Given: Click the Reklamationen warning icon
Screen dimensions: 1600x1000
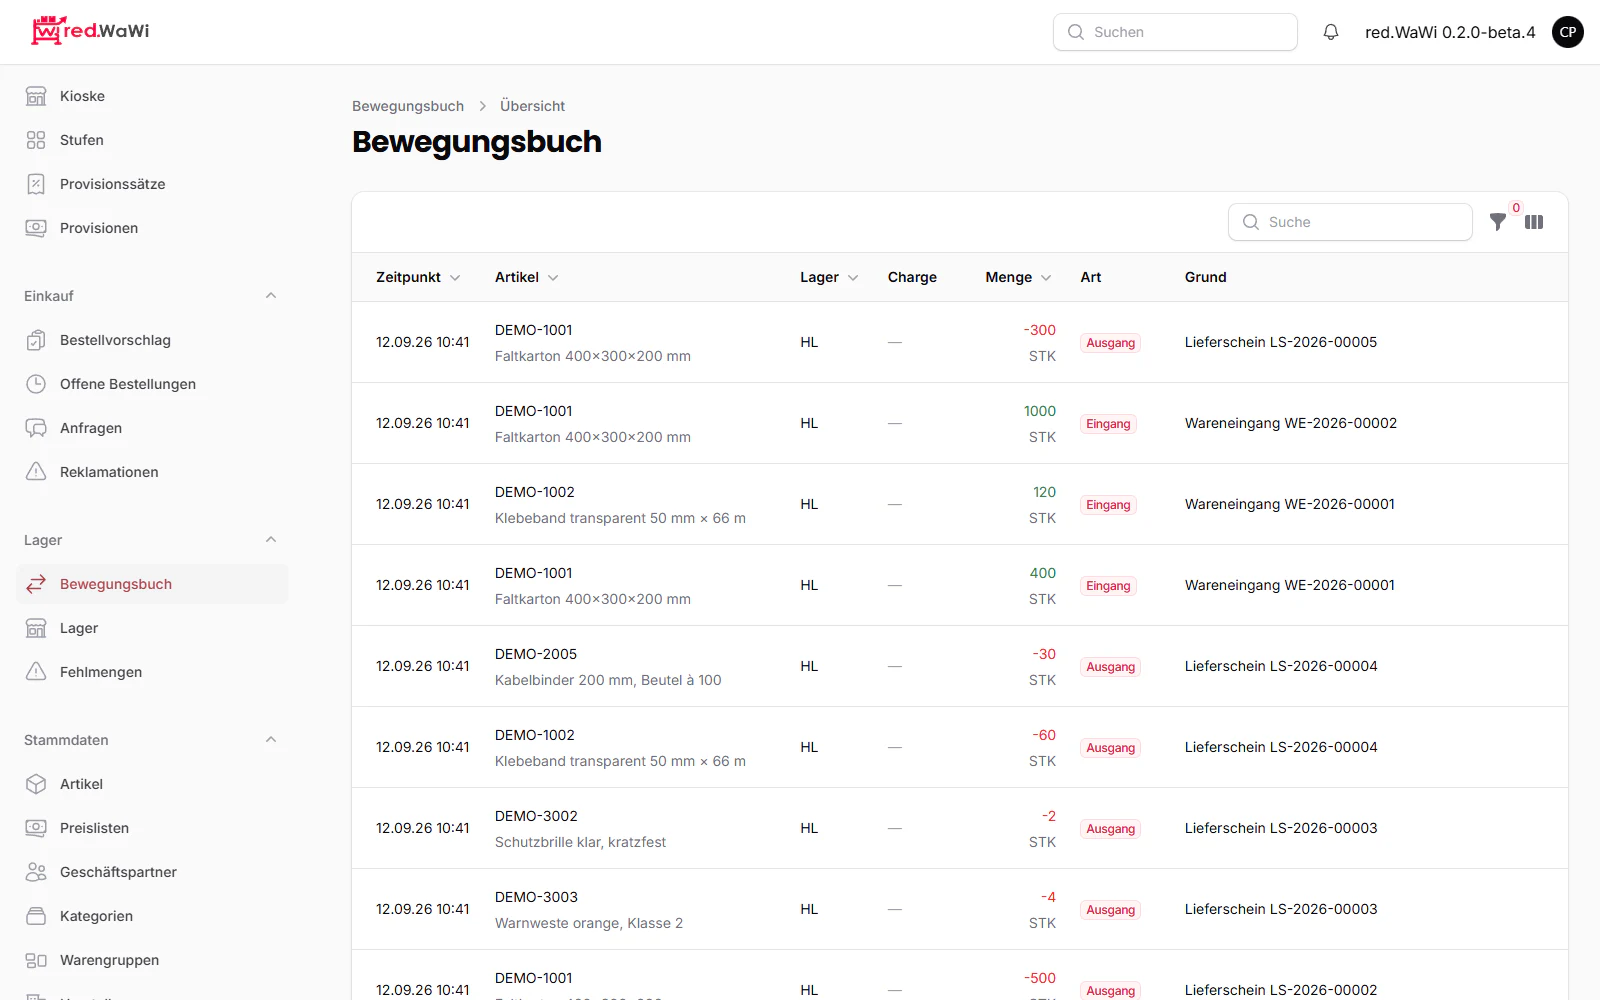Looking at the screenshot, I should (x=36, y=472).
